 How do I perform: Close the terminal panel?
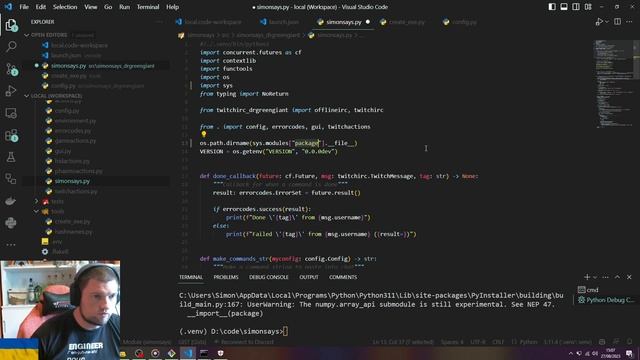pos(629,277)
